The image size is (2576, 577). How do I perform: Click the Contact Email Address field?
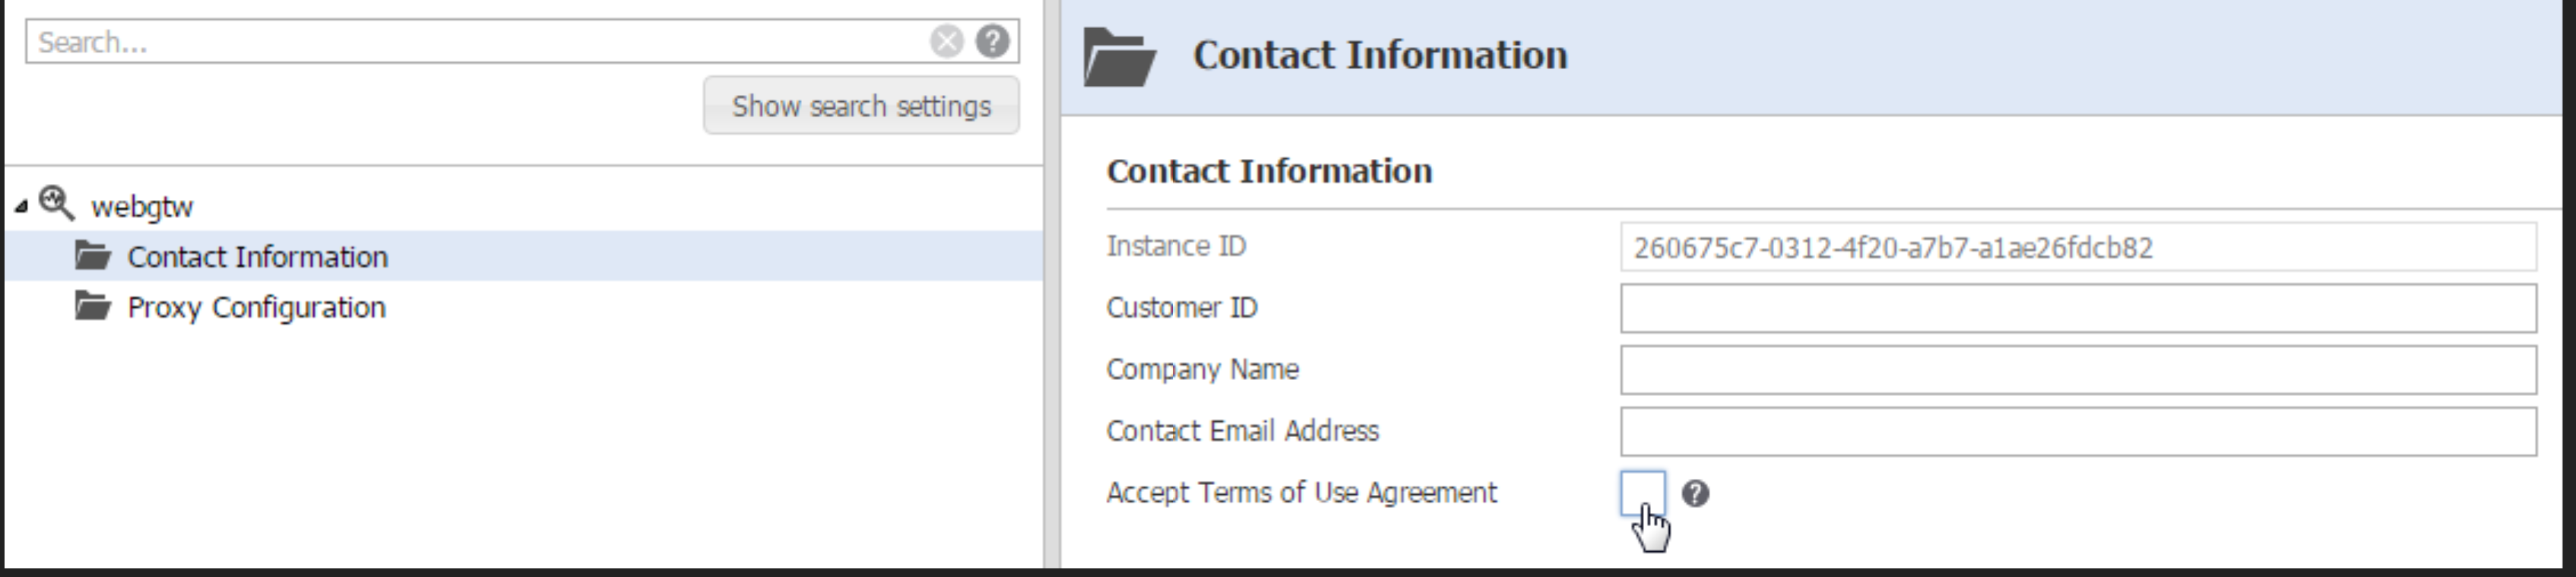(x=2078, y=431)
